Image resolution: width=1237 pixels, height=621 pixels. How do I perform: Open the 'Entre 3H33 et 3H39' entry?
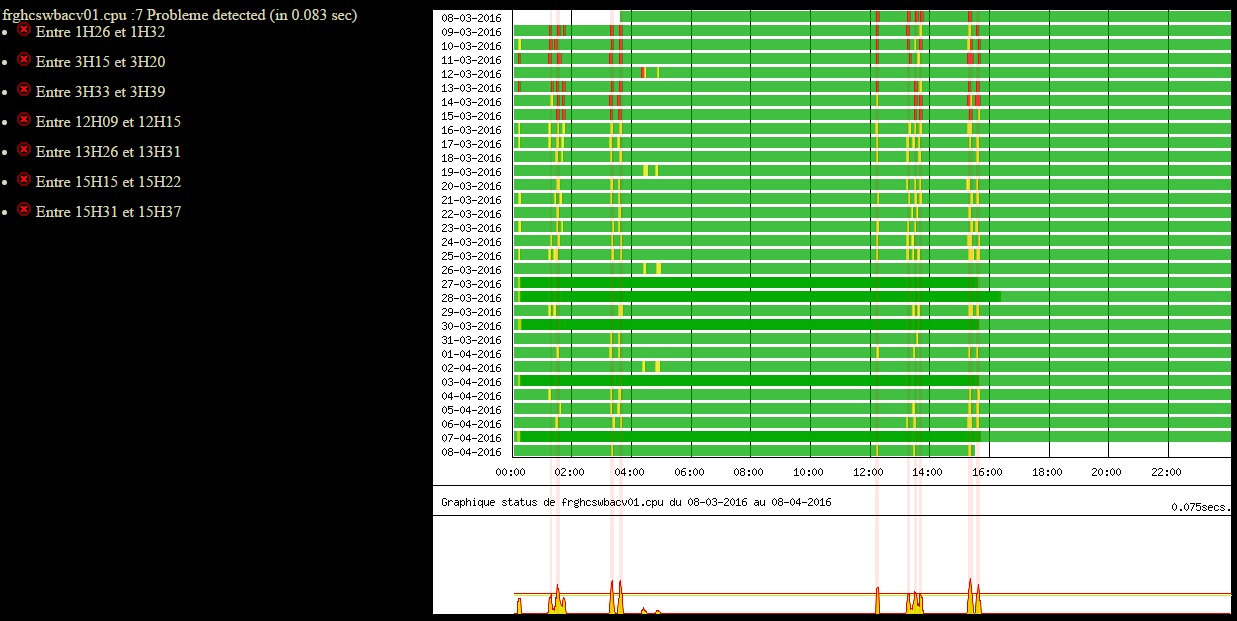pyautogui.click(x=100, y=92)
